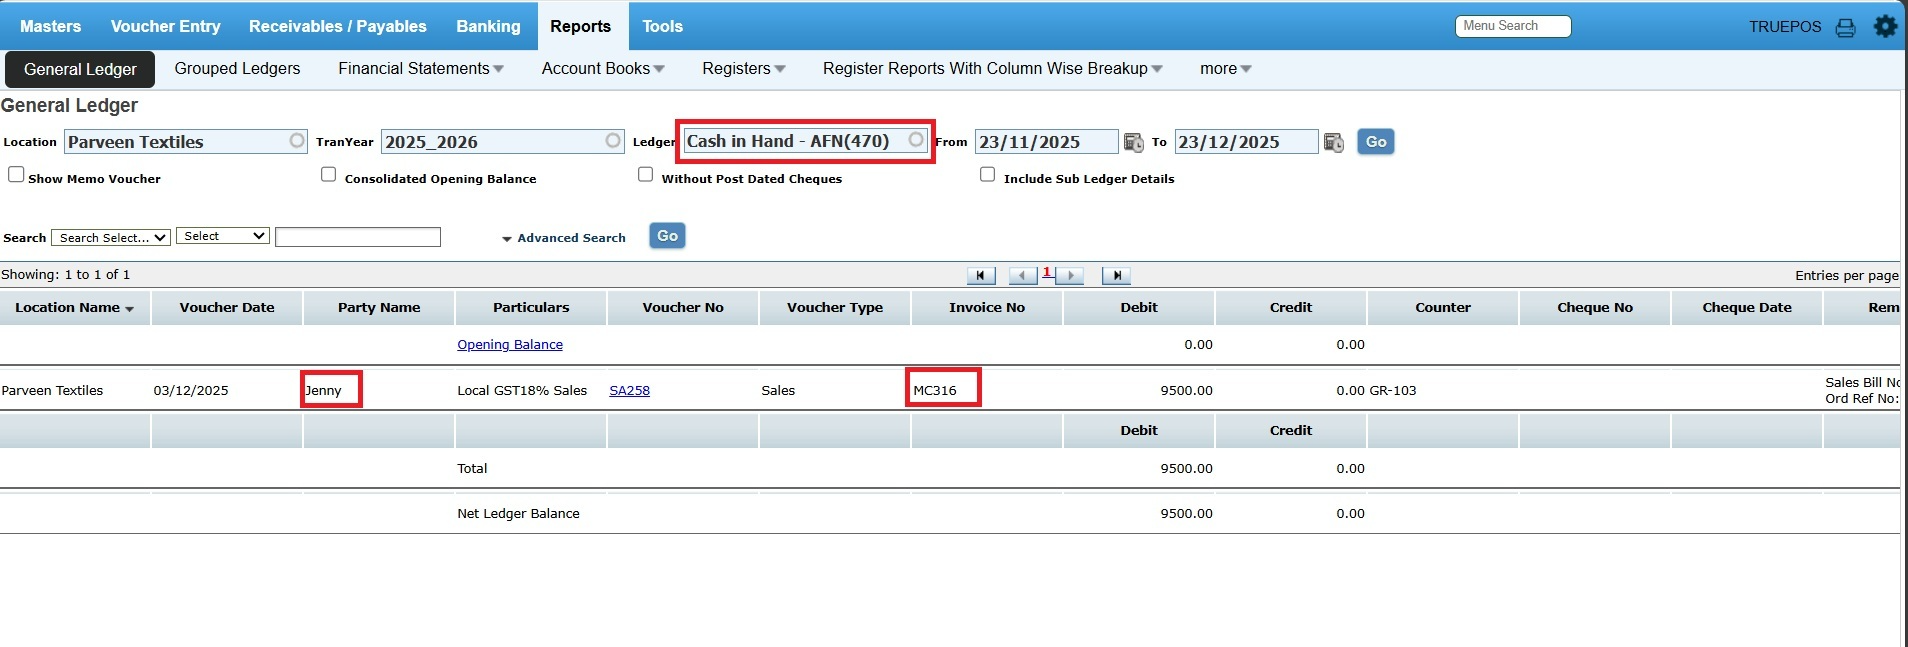
Task: Switch to Grouped Ledgers
Action: [x=237, y=69]
